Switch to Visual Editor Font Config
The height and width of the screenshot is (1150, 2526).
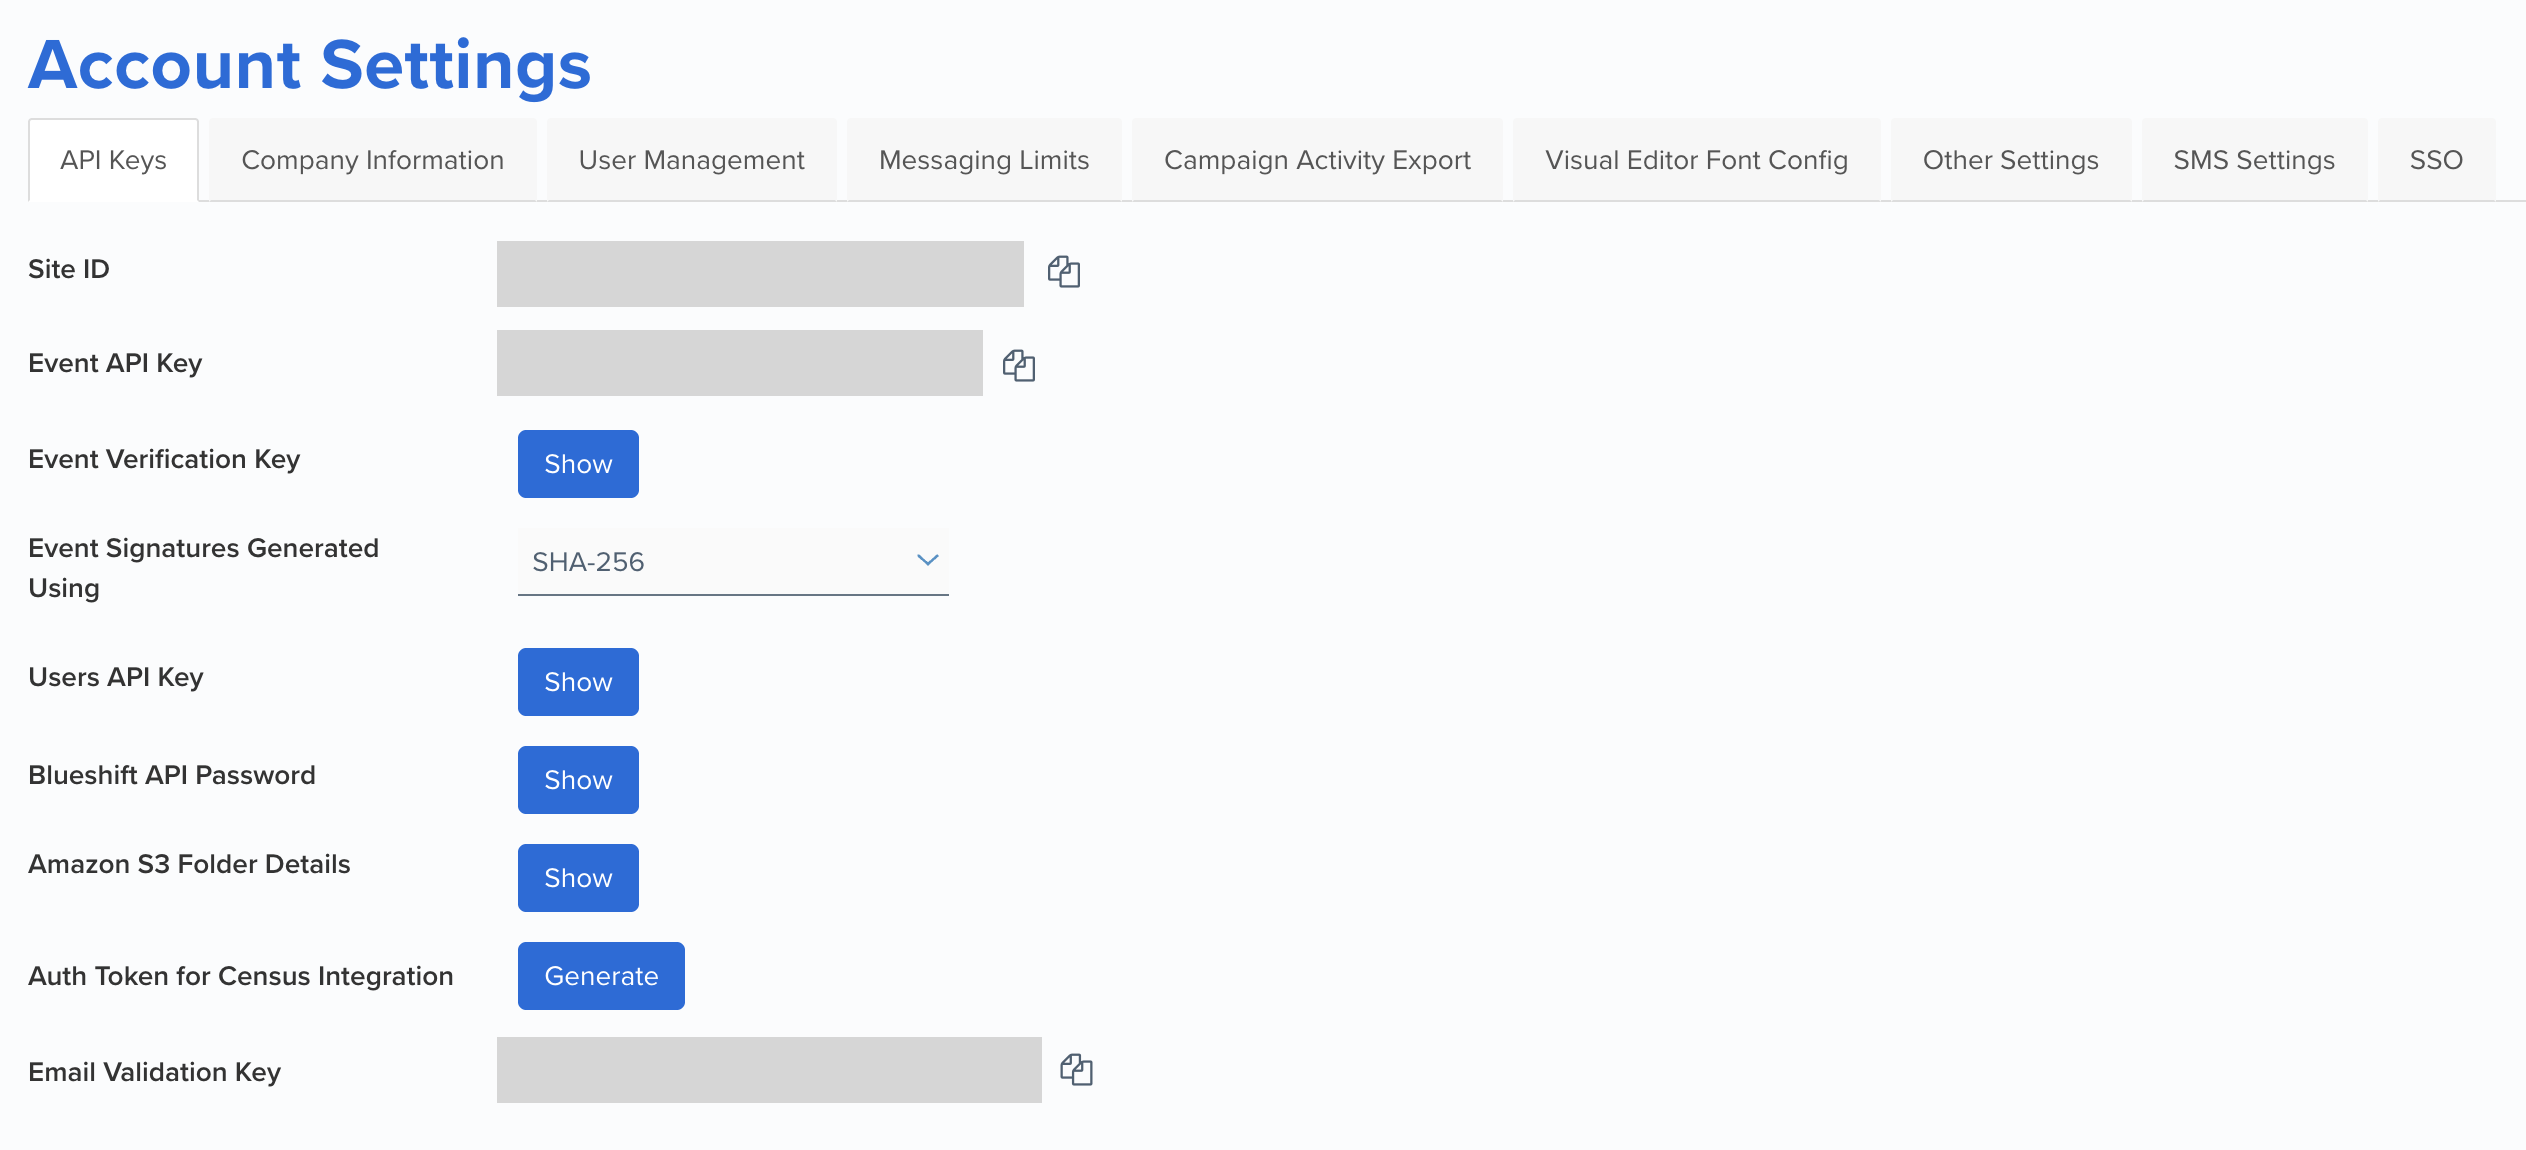pyautogui.click(x=1695, y=159)
